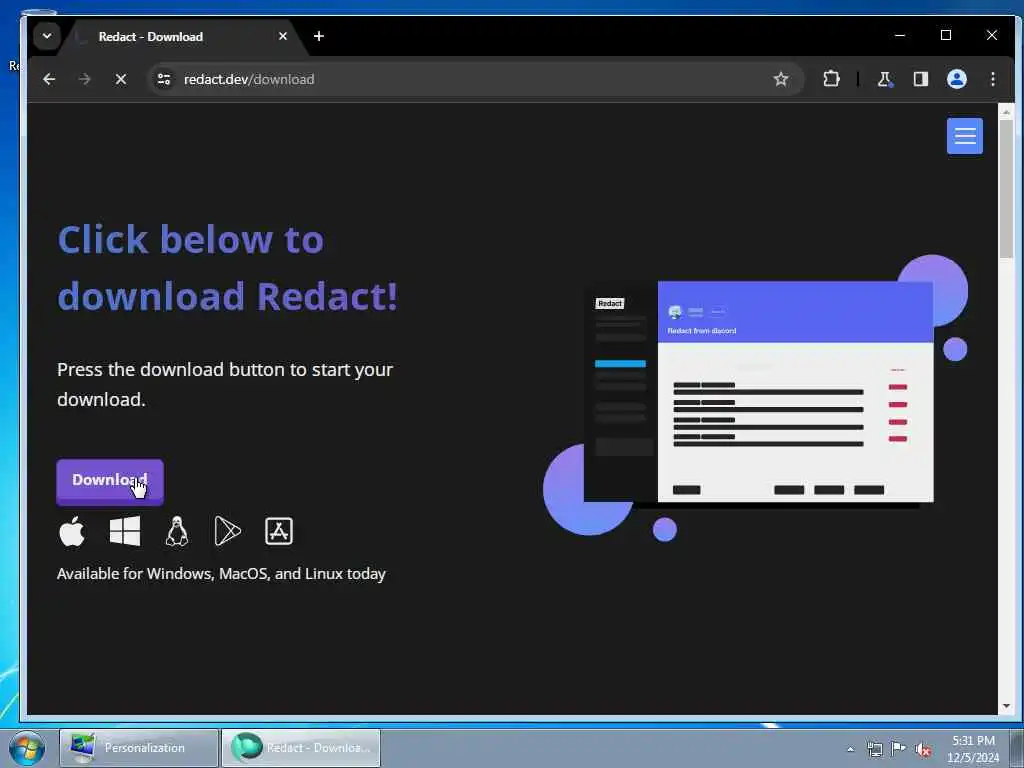Click the muted volume tray icon
The height and width of the screenshot is (768, 1024).
[x=922, y=749]
